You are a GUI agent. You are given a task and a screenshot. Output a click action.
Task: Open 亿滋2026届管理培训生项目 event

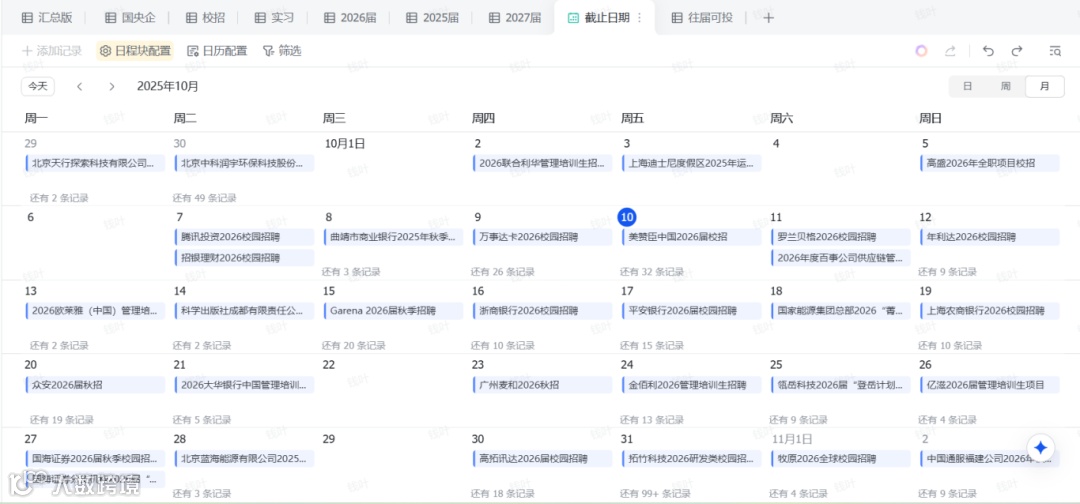990,384
